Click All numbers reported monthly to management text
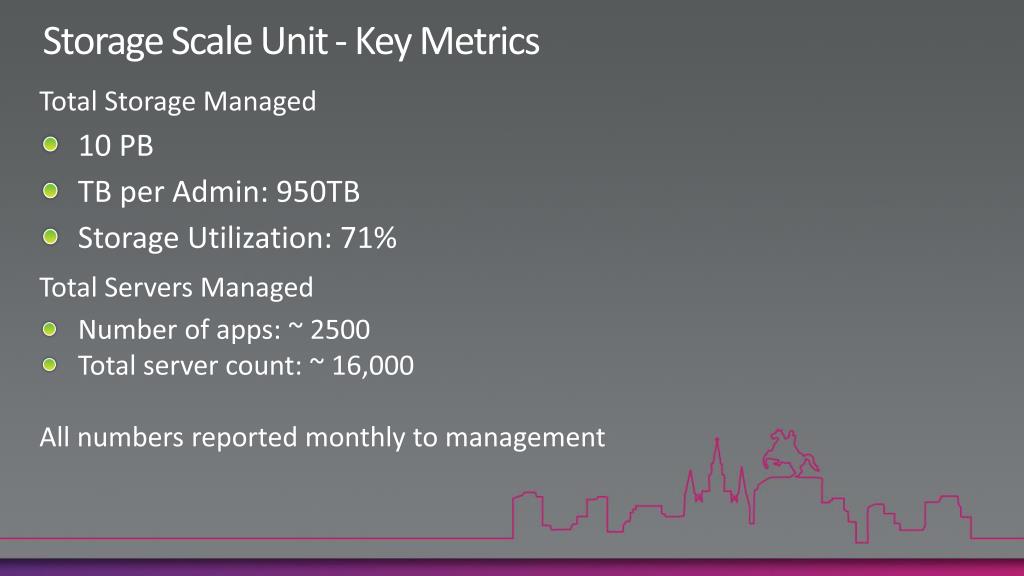This screenshot has width=1024, height=576. click(x=322, y=438)
